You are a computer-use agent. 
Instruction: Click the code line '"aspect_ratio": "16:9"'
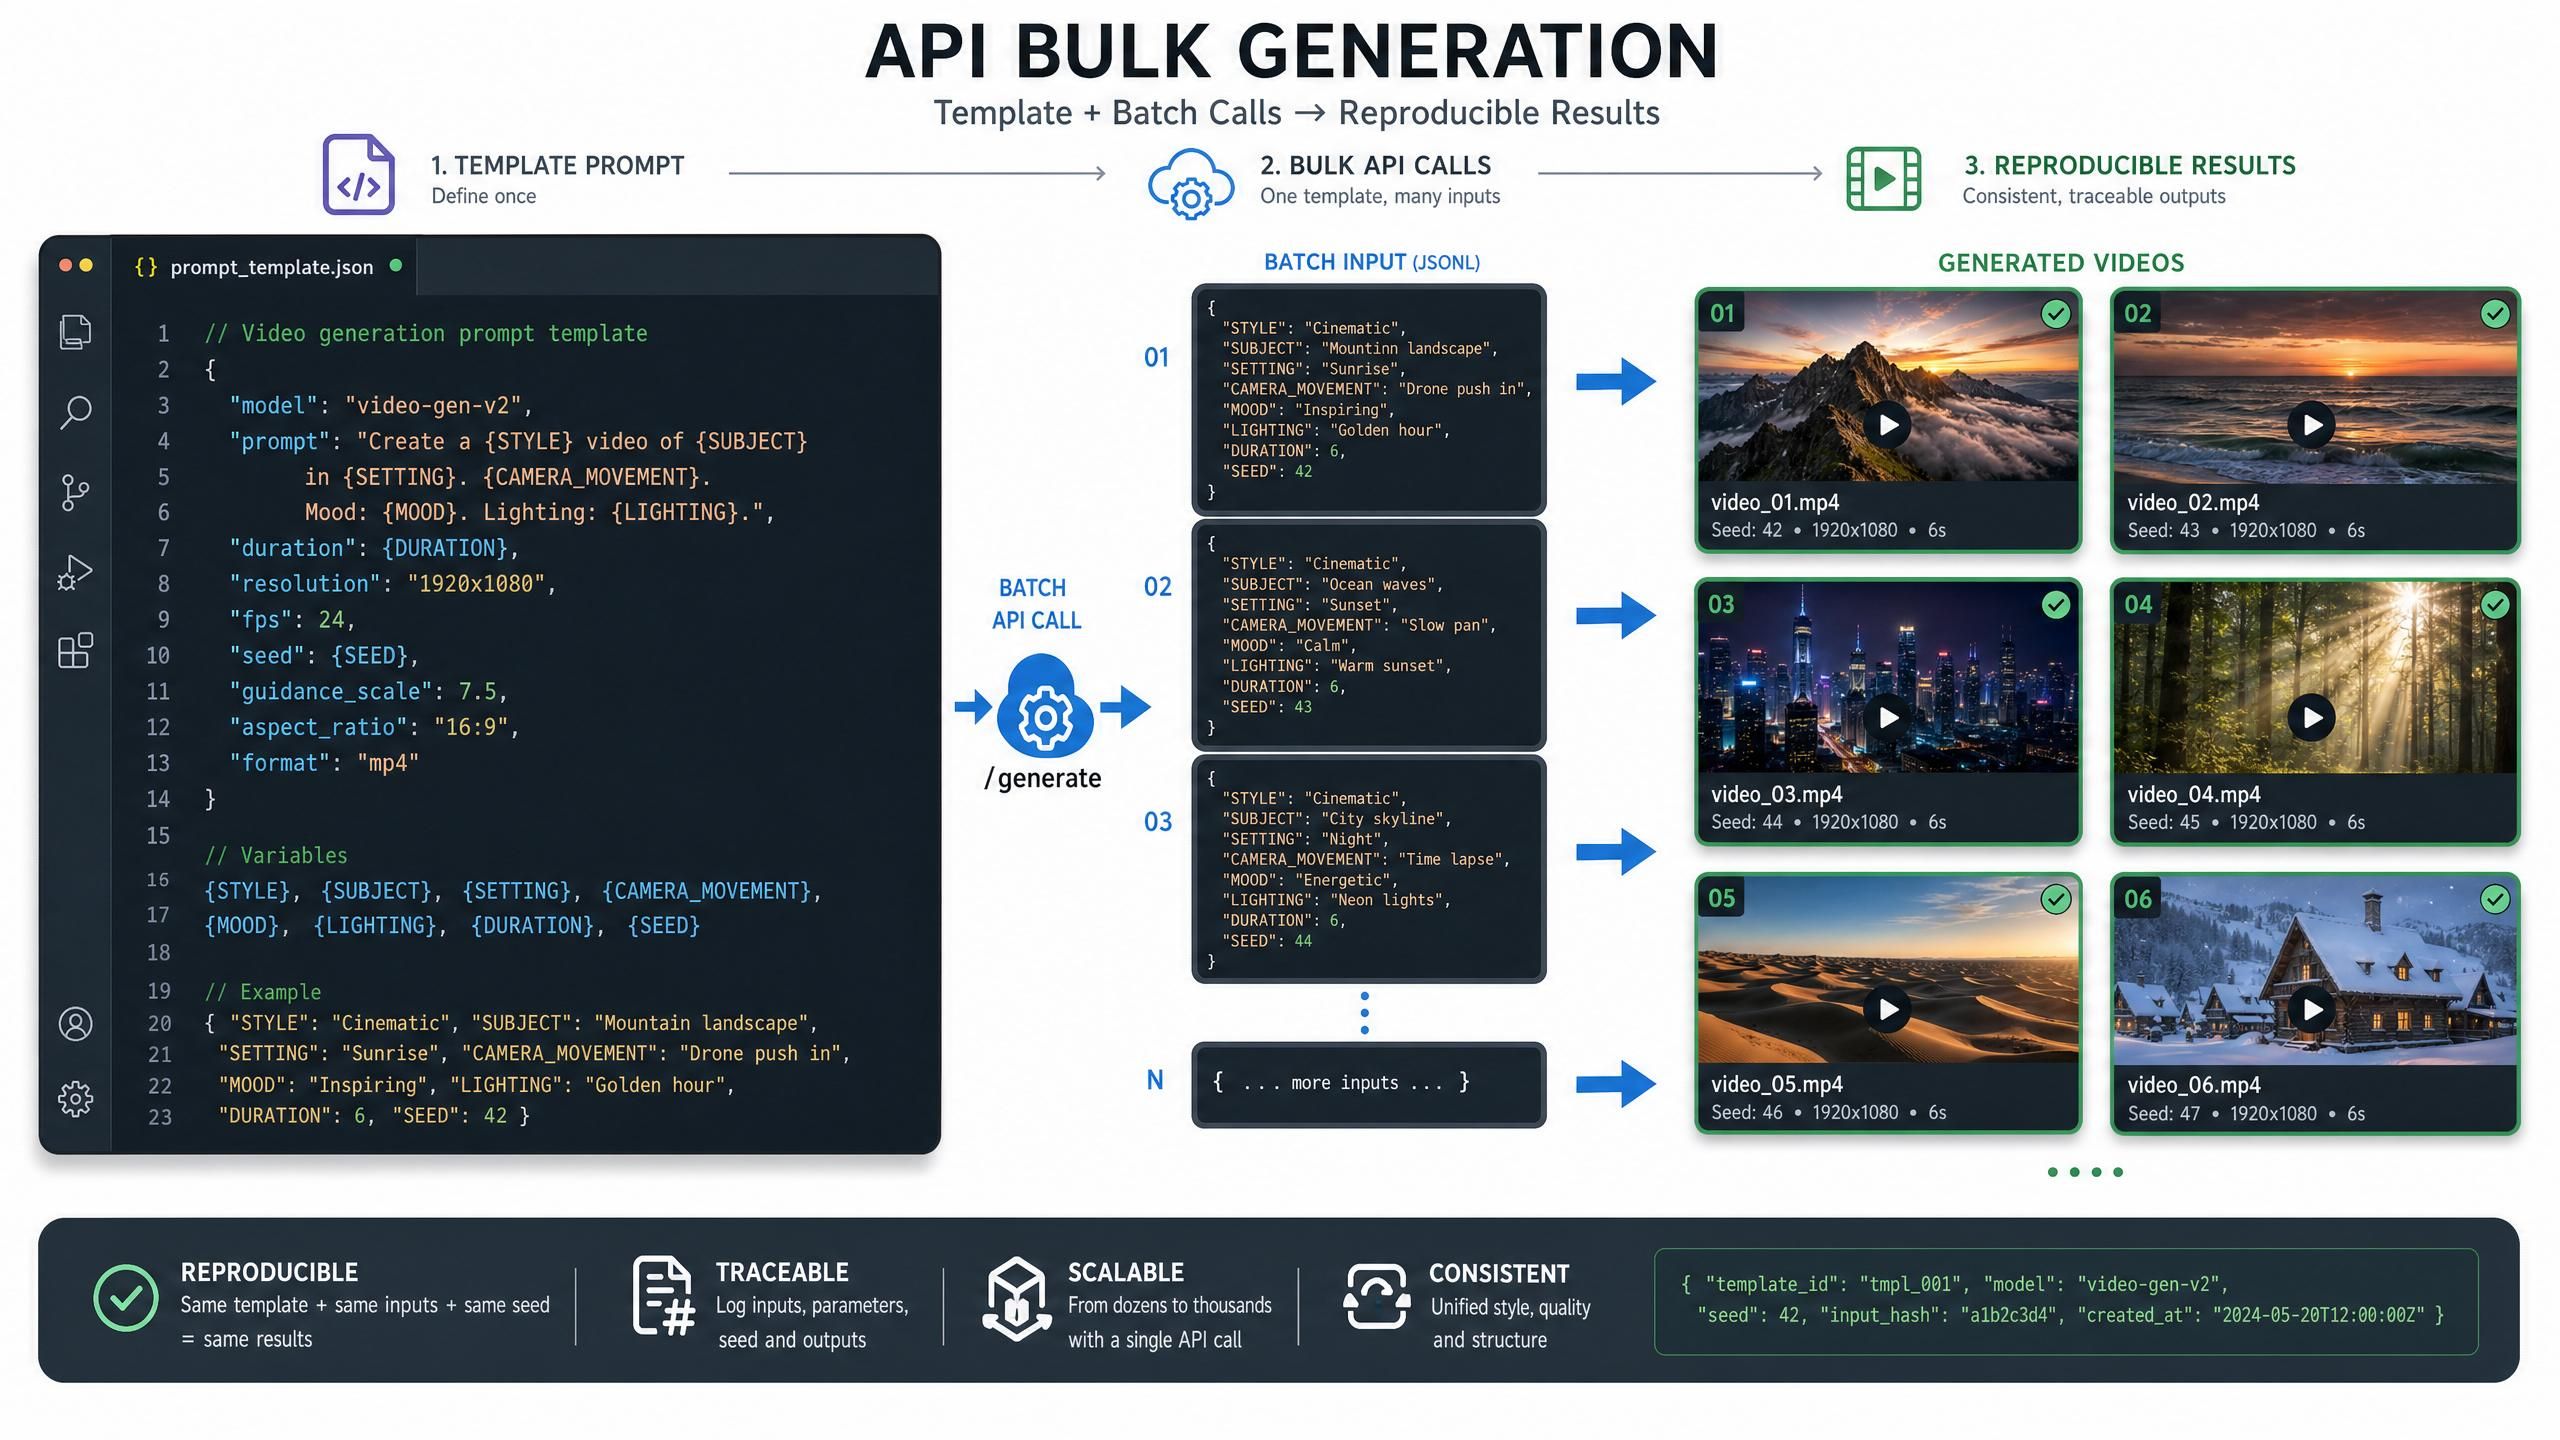(x=374, y=727)
